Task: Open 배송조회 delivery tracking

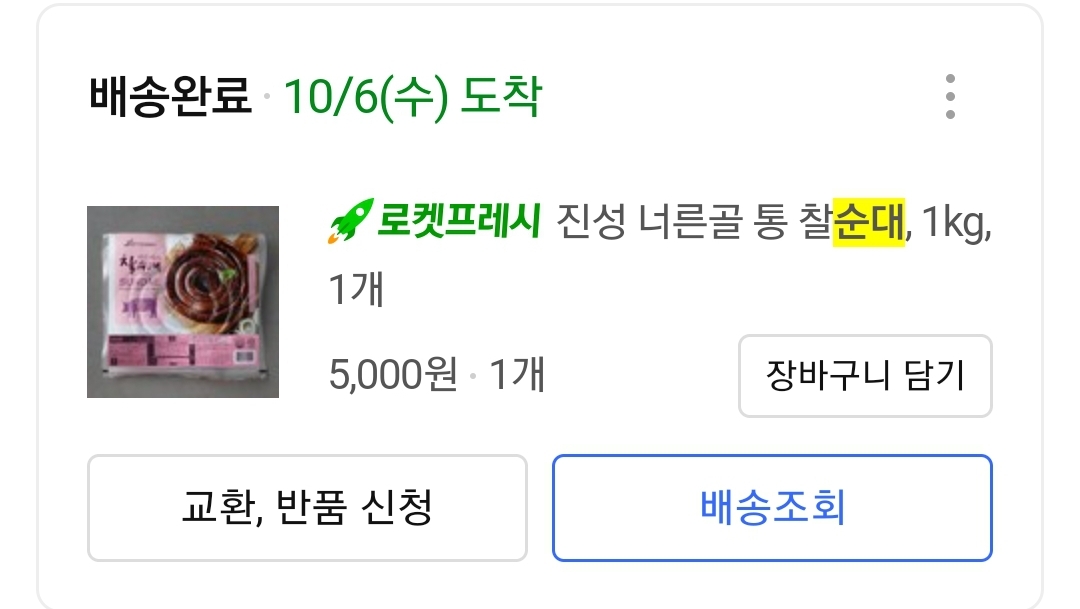Action: coord(772,507)
